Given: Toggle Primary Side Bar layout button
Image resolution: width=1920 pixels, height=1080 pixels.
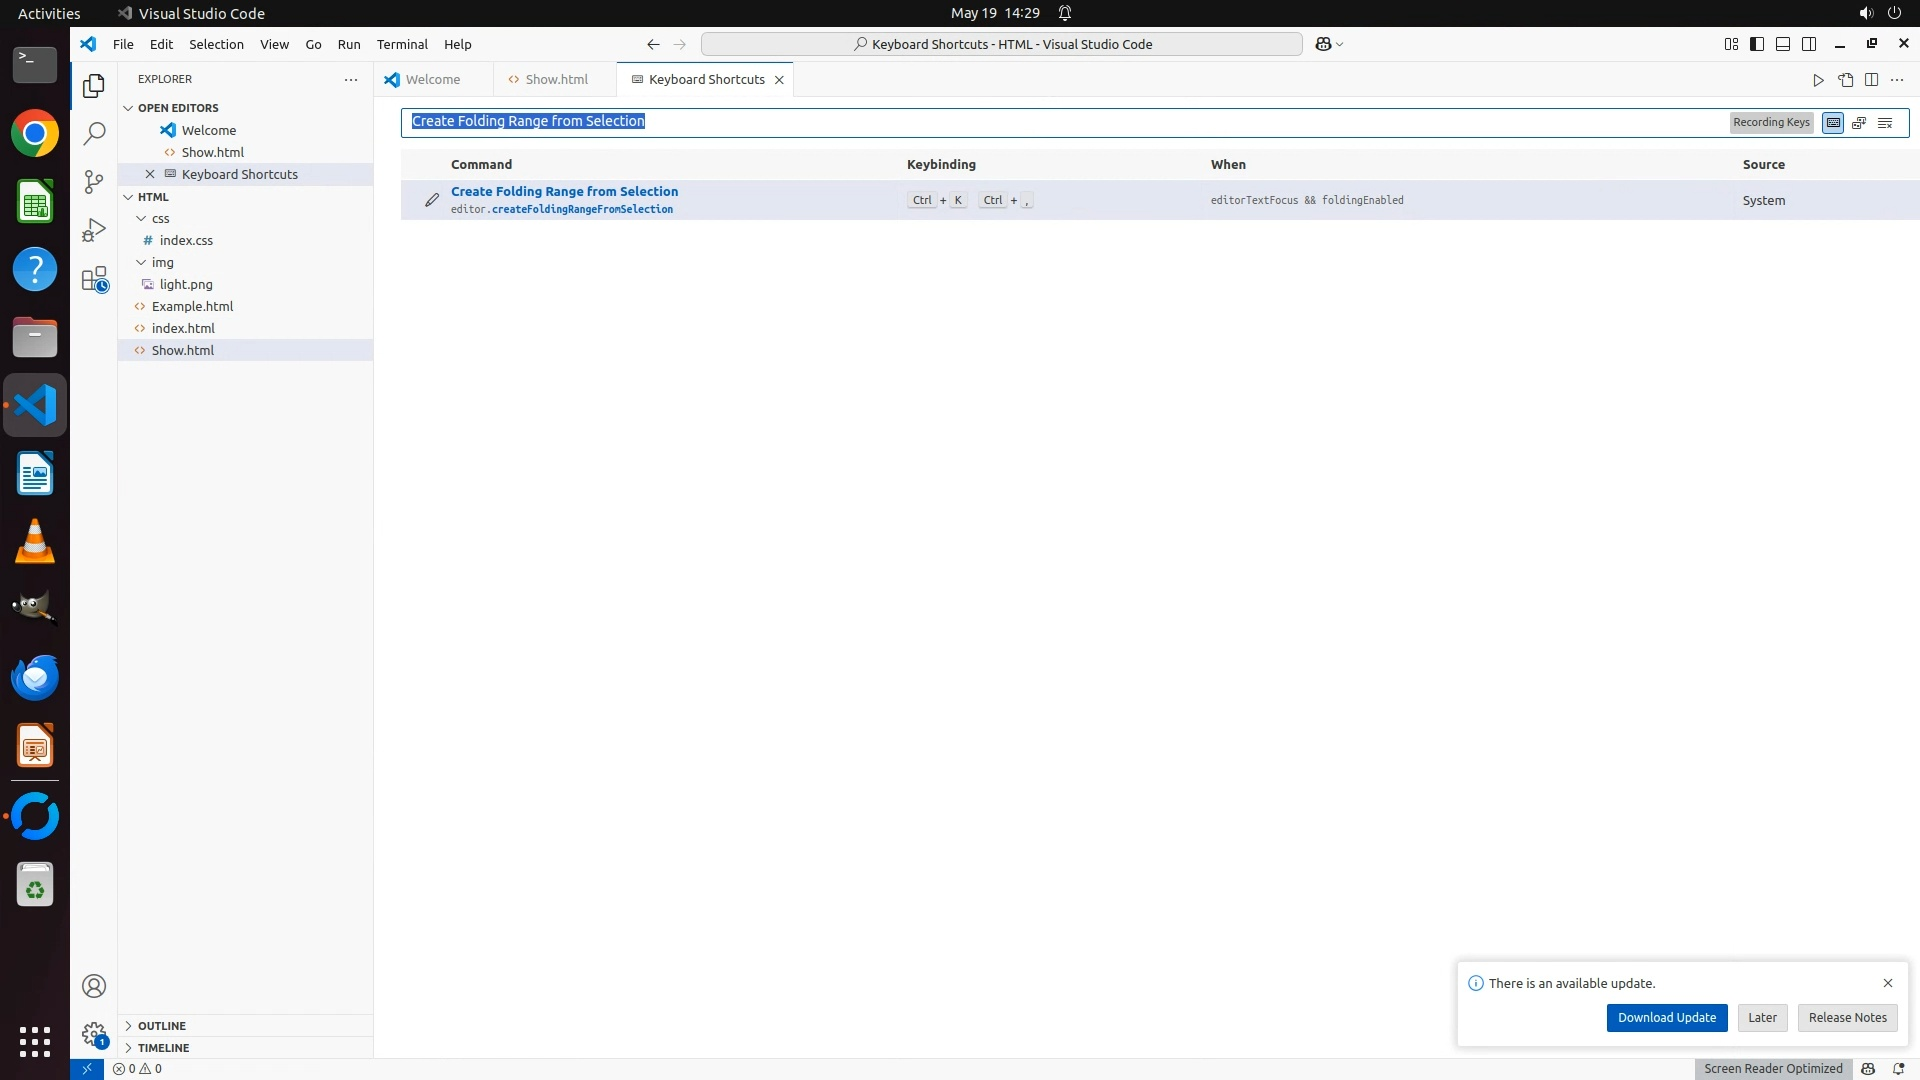Looking at the screenshot, I should (x=1757, y=44).
